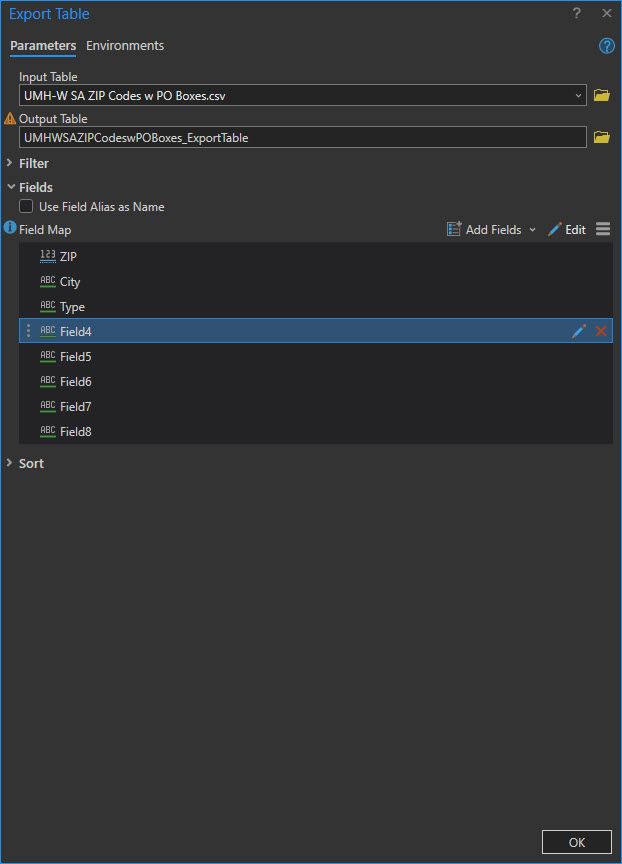Click the question mark in title bar
Viewport: 622px width, 864px height.
[x=576, y=14]
